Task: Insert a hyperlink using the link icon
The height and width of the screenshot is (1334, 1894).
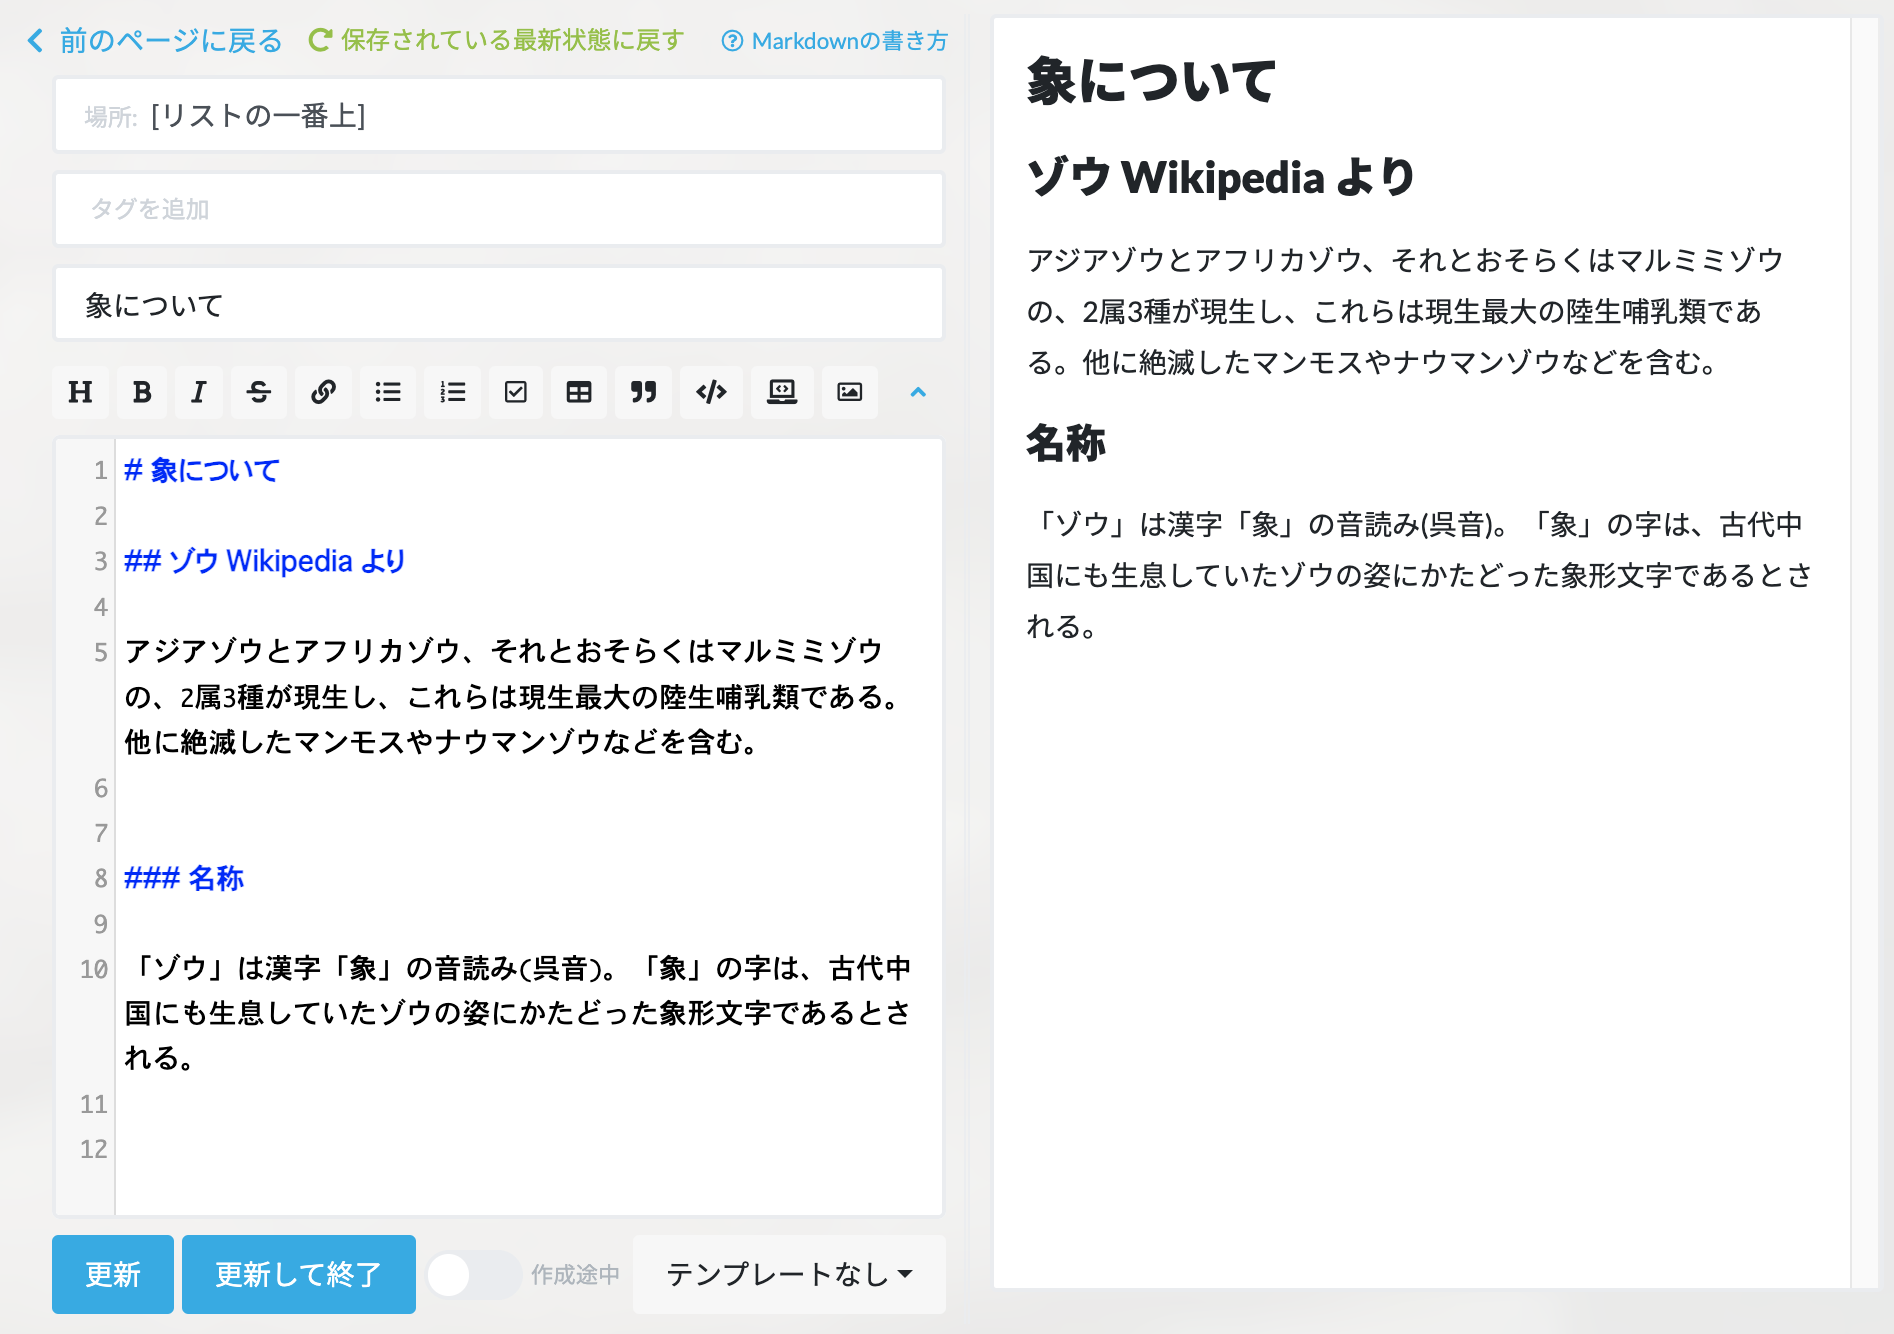Action: 323,392
